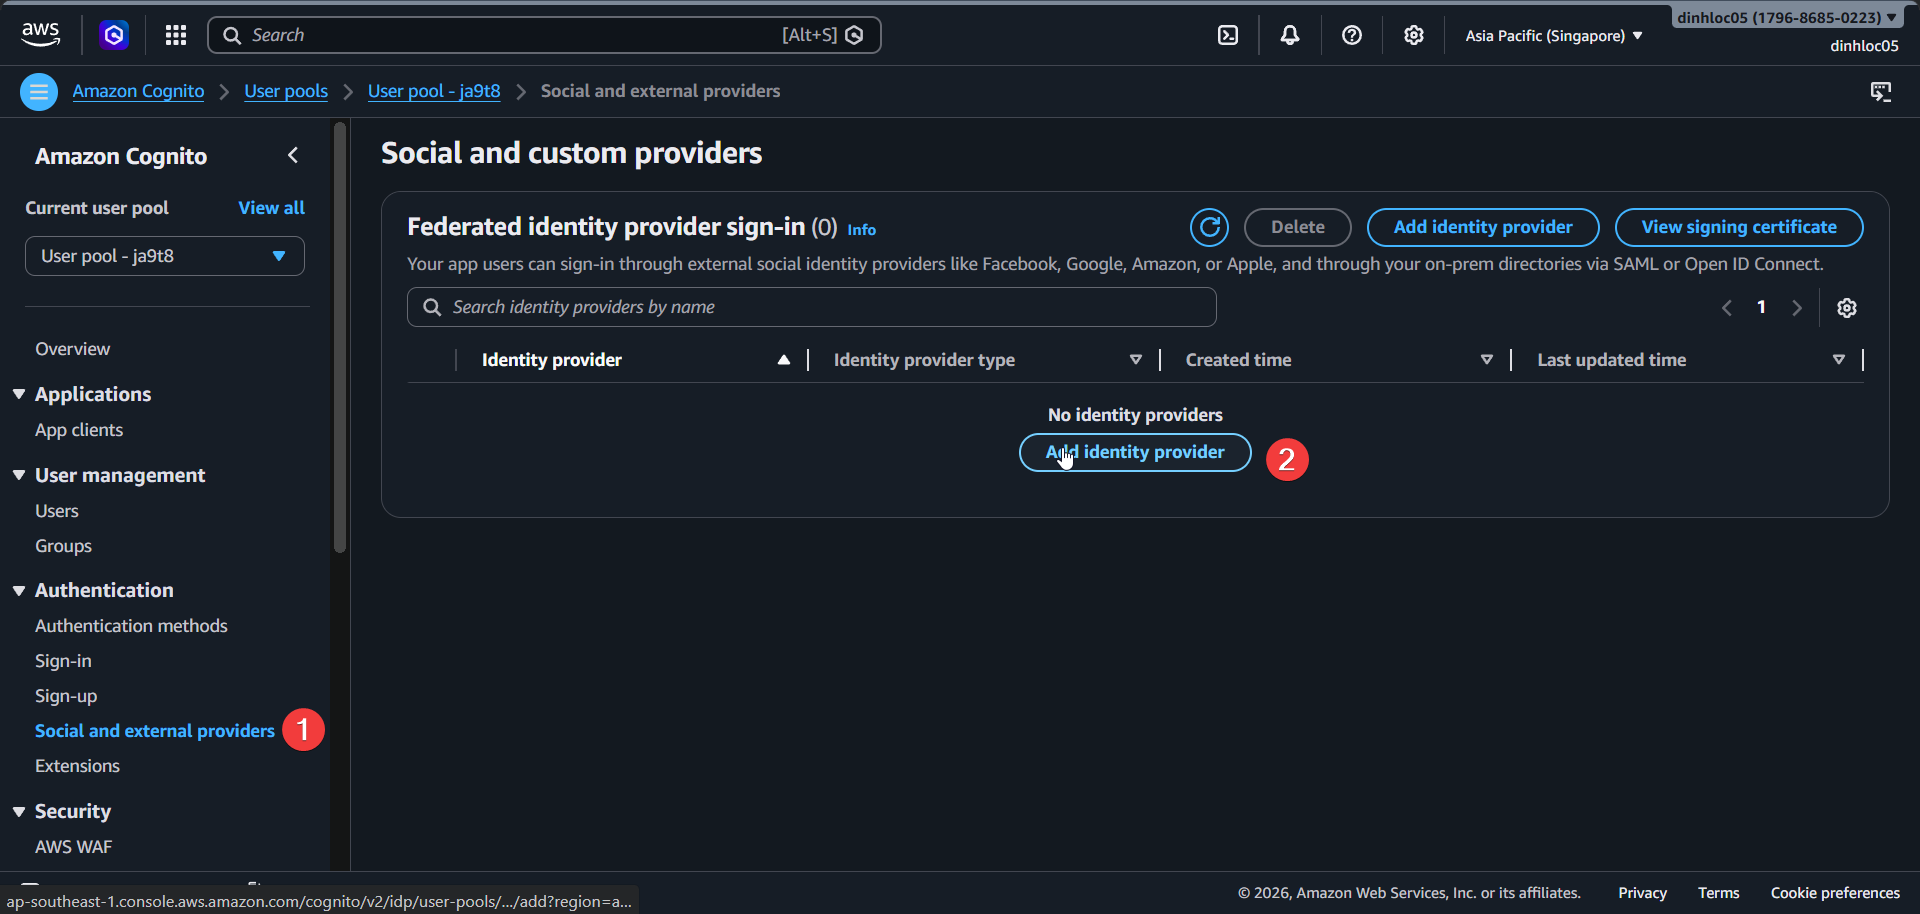Open the AWS services grid menu
This screenshot has height=914, width=1920.
click(x=176, y=35)
